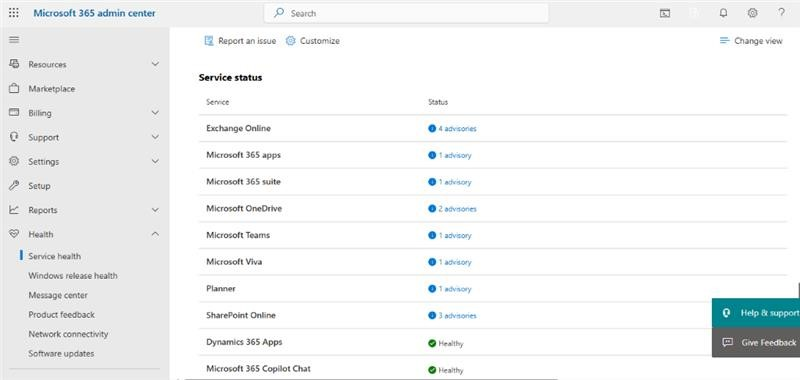Expand the Support chevron
This screenshot has width=800, height=380.
[x=156, y=137]
